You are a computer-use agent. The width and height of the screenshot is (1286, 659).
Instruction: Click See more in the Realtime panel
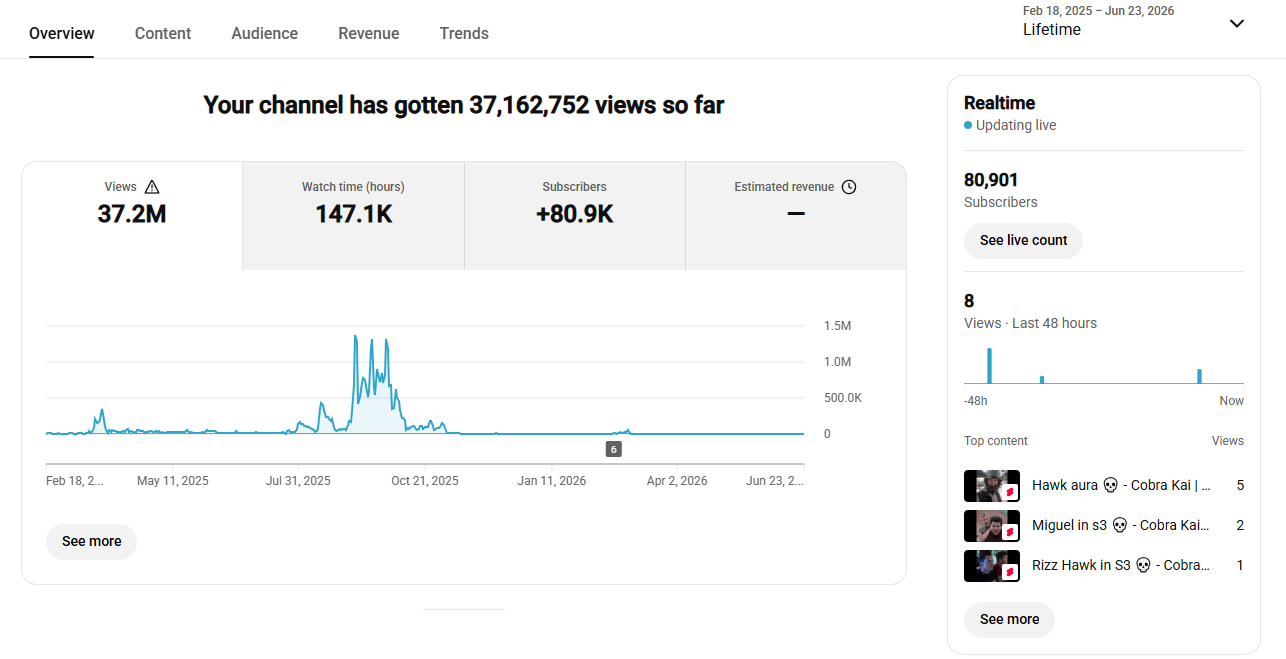click(1009, 620)
